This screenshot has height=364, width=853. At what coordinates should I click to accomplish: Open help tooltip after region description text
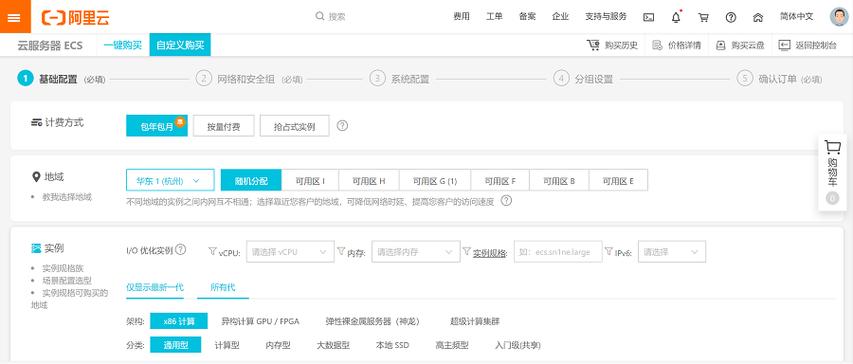pos(506,201)
